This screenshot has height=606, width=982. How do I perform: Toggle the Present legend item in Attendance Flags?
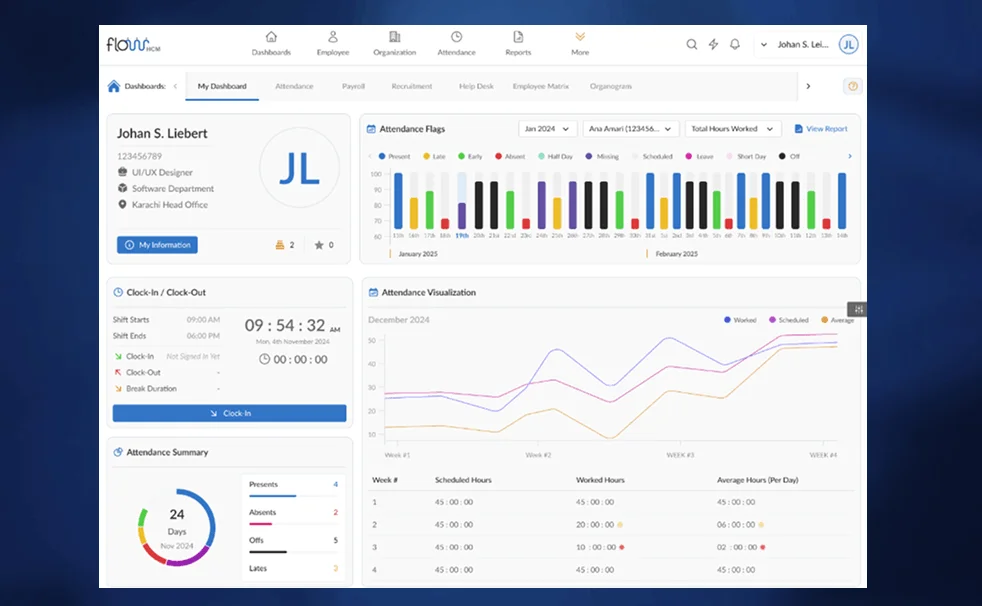click(x=395, y=157)
